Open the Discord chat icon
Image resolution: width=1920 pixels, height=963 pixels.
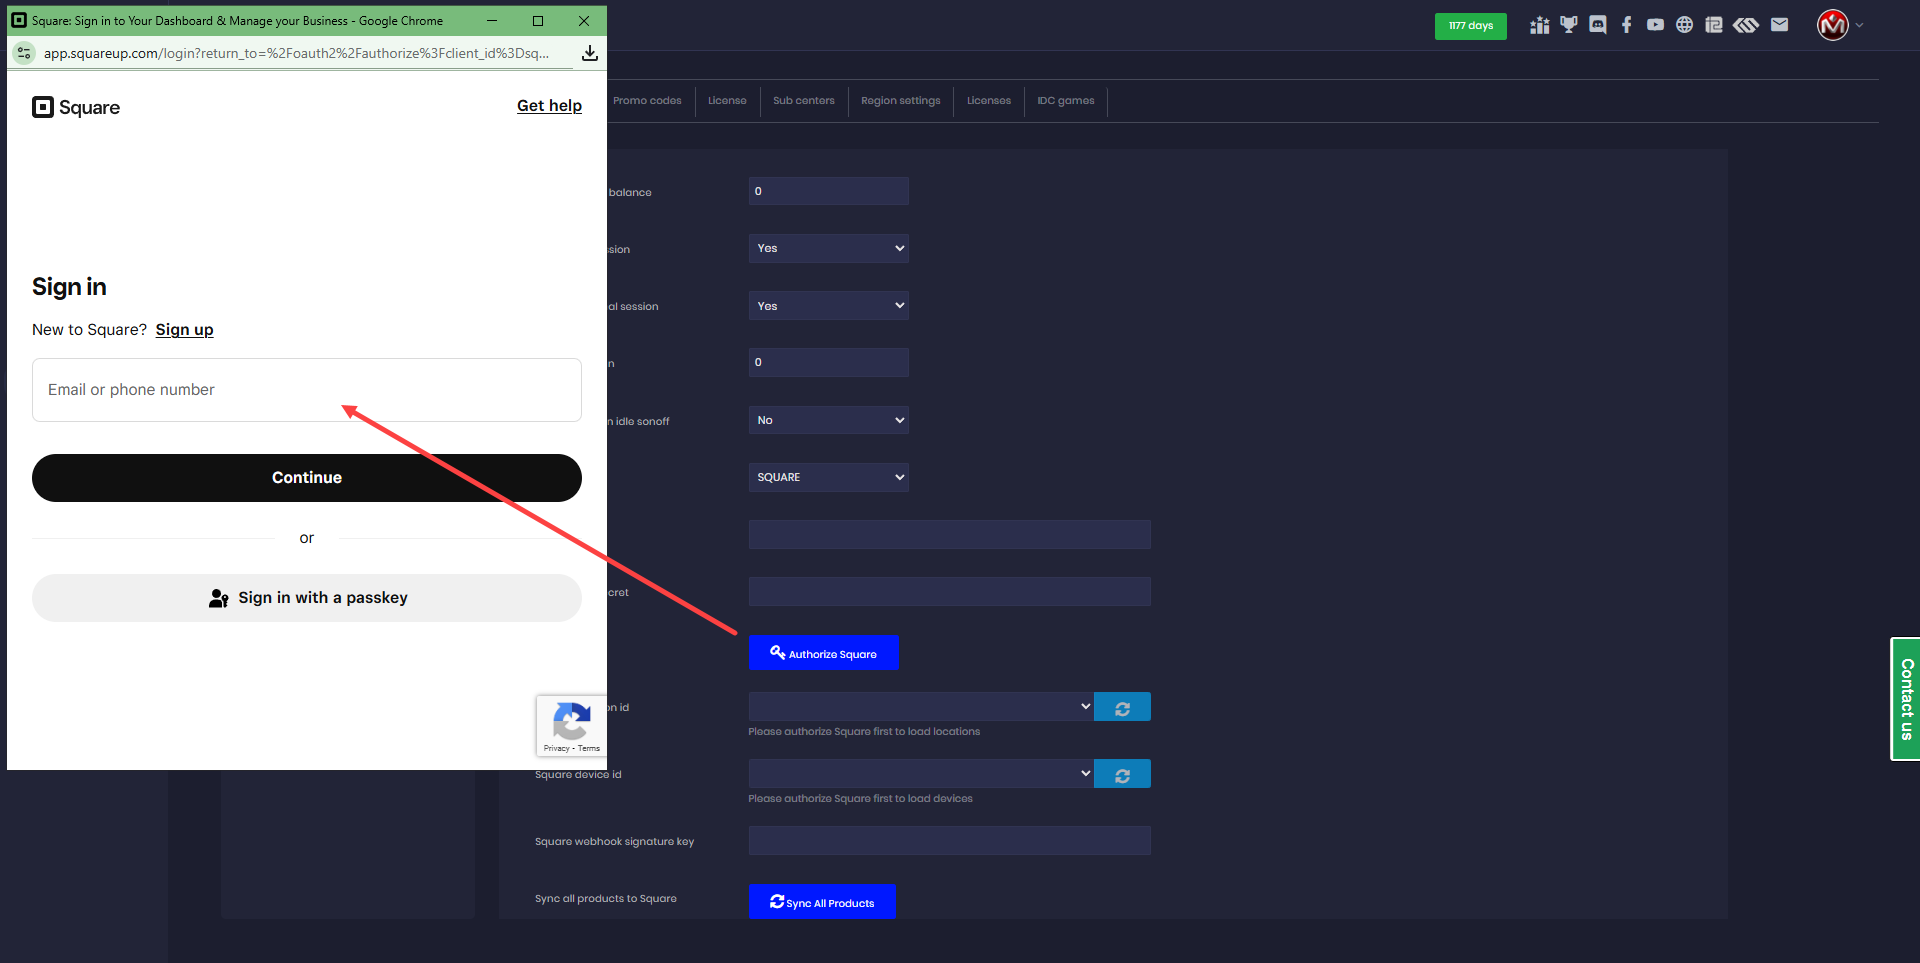point(1598,25)
